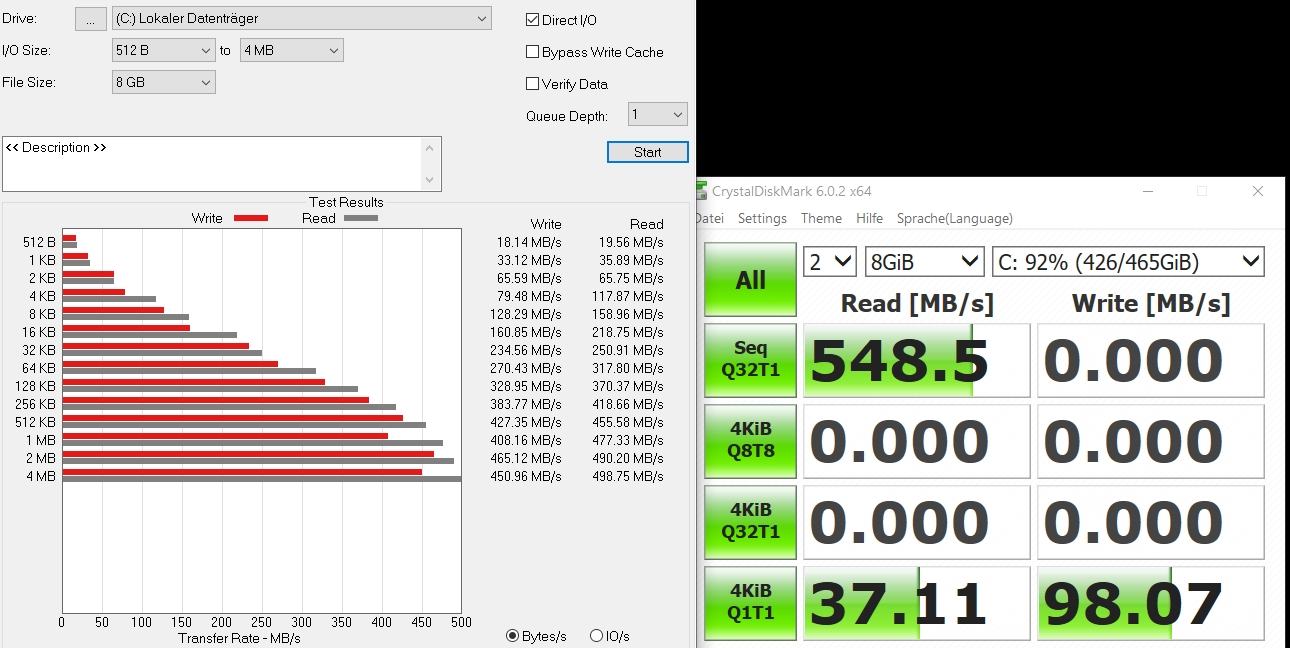The image size is (1290, 648).
Task: Expand the minimum I/O Size dropdown 512 B
Action: click(164, 50)
